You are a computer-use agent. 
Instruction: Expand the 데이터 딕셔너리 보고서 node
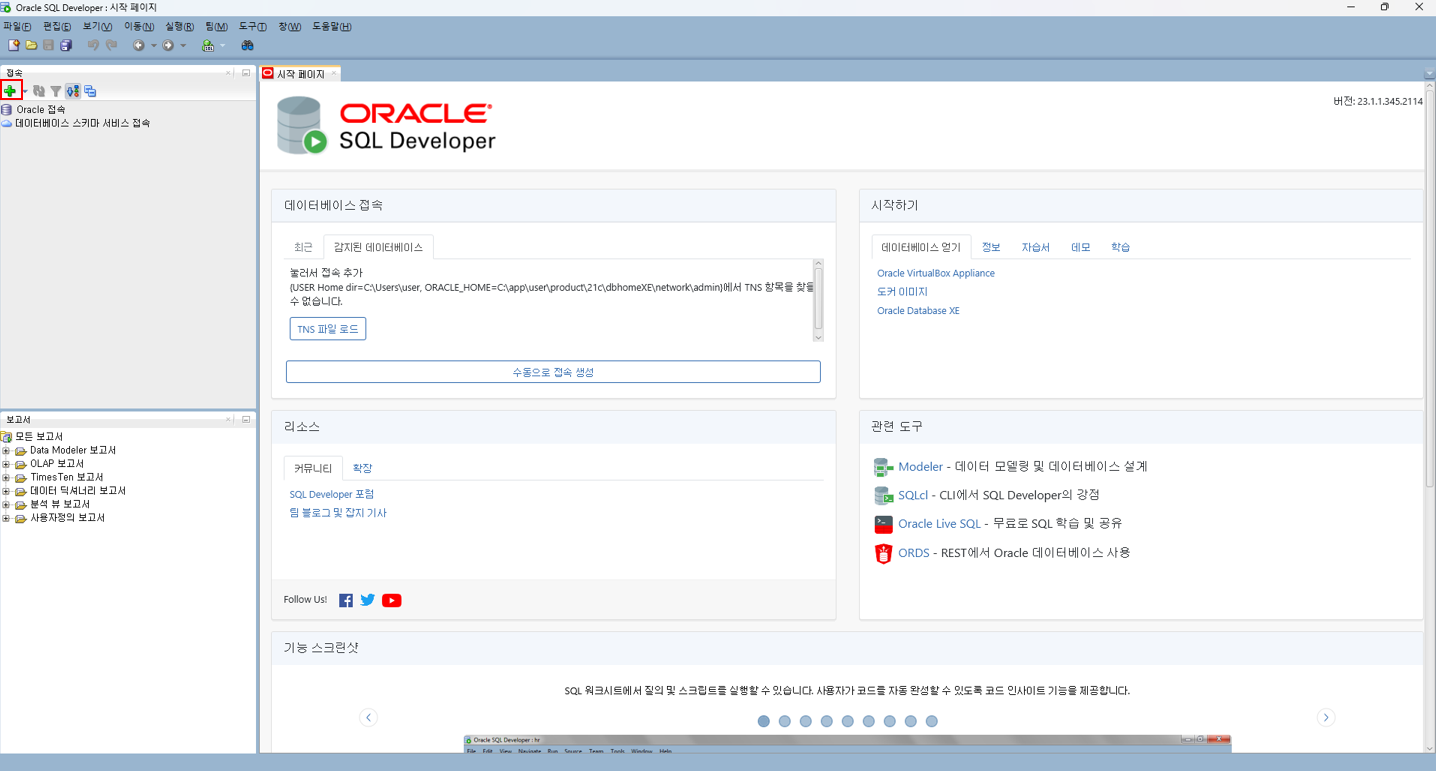6,491
